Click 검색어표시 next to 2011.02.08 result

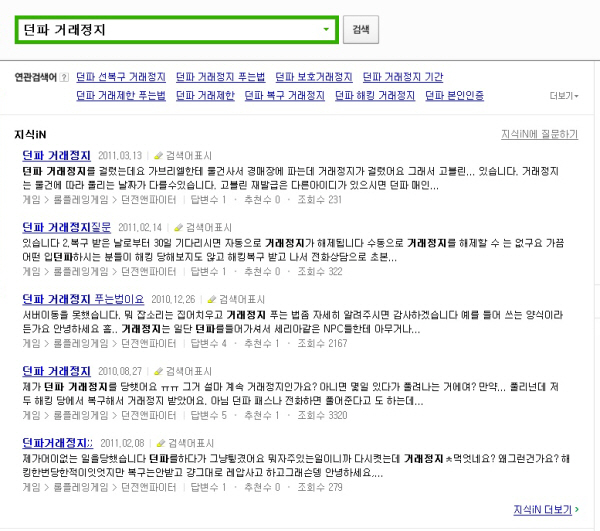[x=191, y=443]
